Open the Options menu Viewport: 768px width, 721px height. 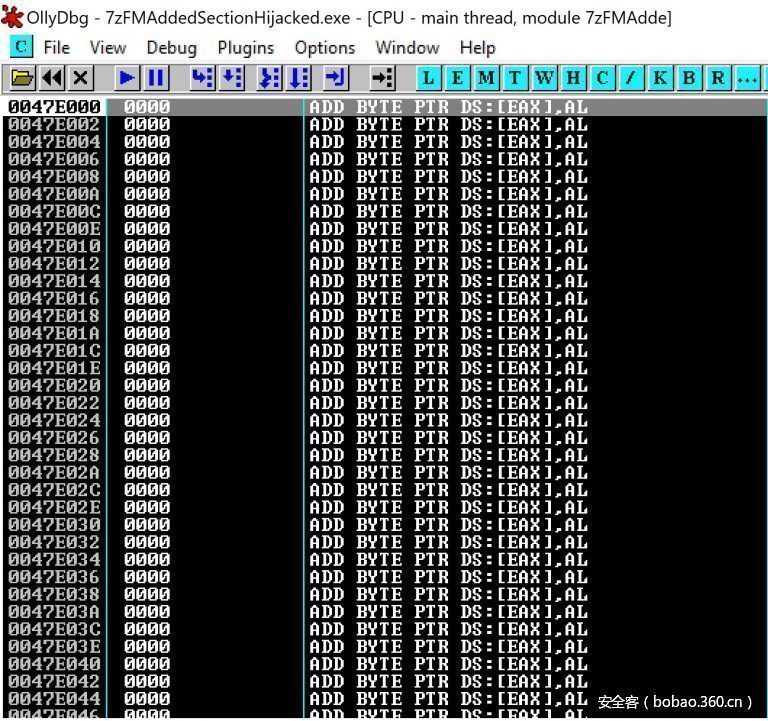click(x=324, y=47)
